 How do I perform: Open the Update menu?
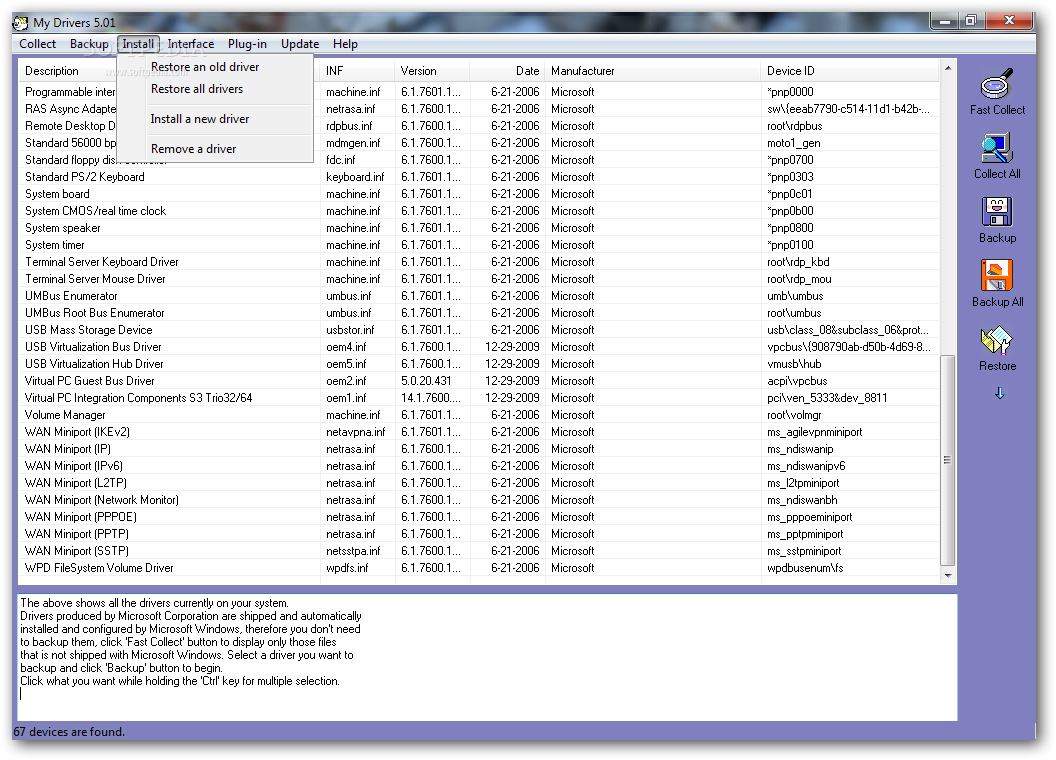300,44
